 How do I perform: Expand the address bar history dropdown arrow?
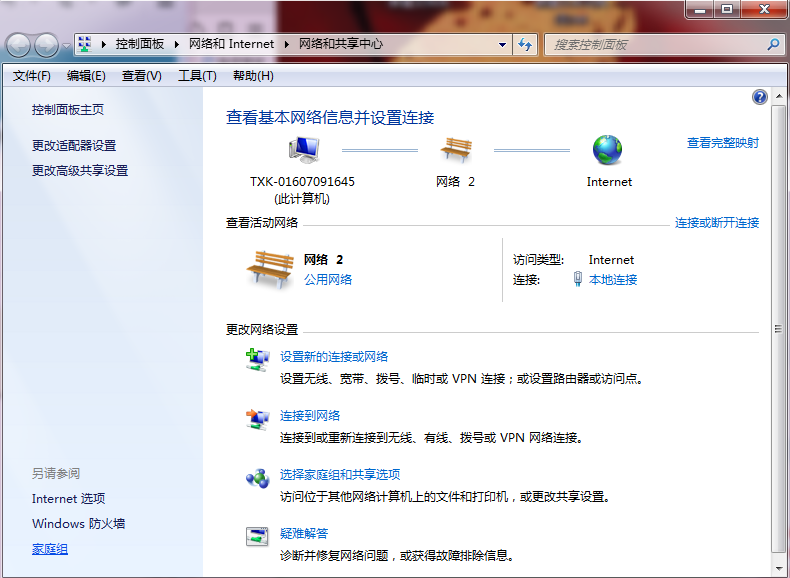pos(503,45)
